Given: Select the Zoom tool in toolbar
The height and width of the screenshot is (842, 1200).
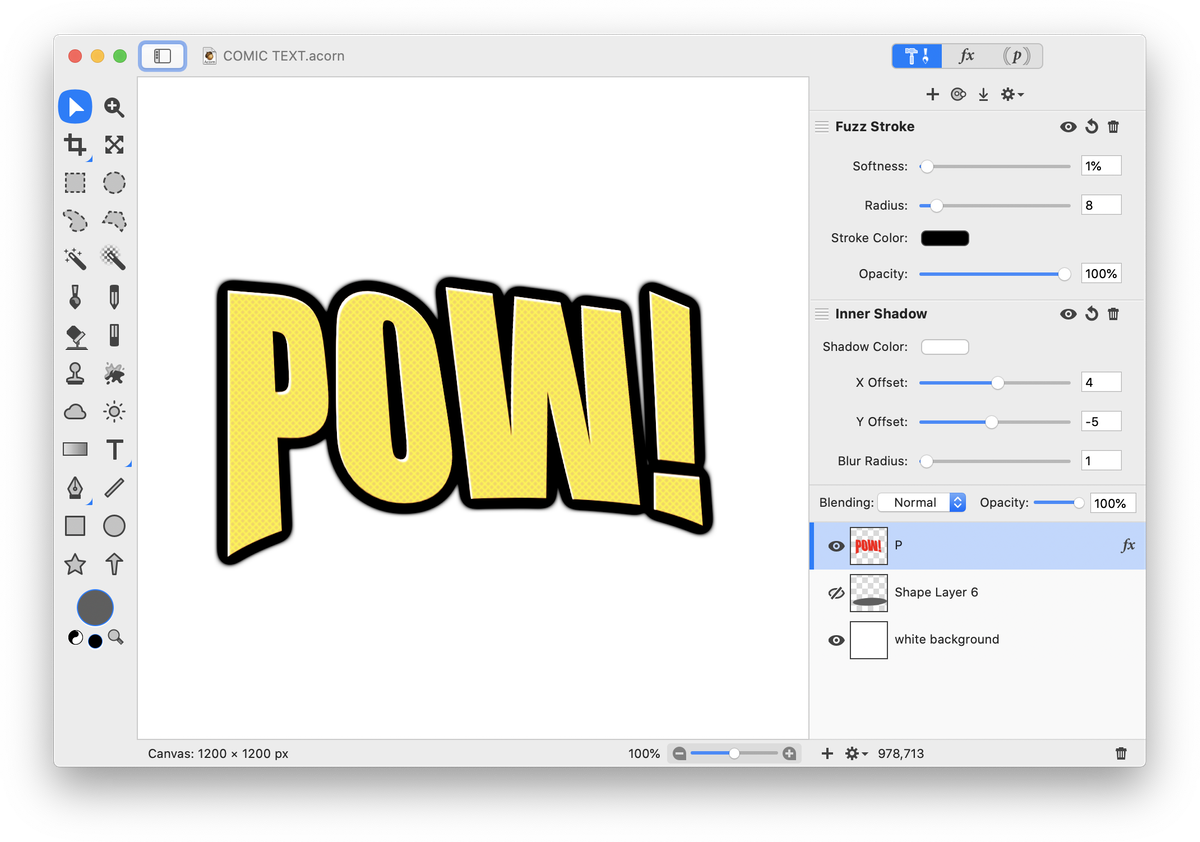Looking at the screenshot, I should tap(114, 107).
